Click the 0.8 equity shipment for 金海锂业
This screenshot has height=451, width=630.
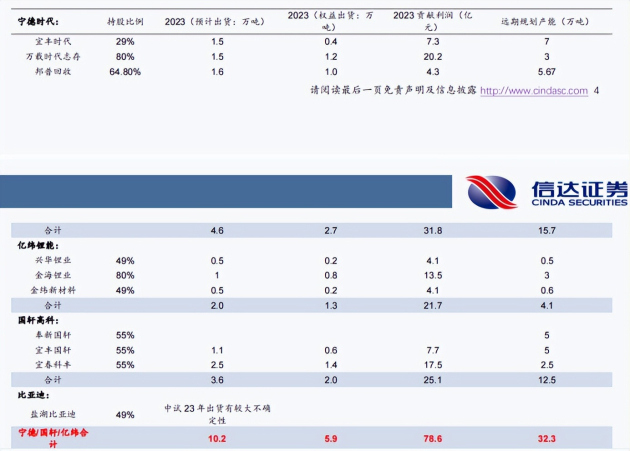(x=331, y=276)
